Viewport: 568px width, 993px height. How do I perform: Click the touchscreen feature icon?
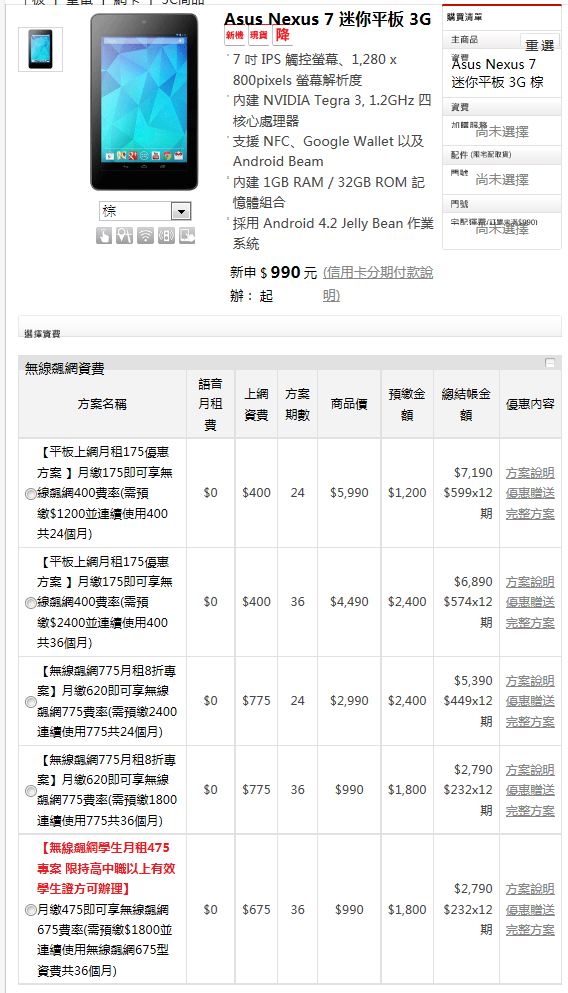(x=104, y=236)
